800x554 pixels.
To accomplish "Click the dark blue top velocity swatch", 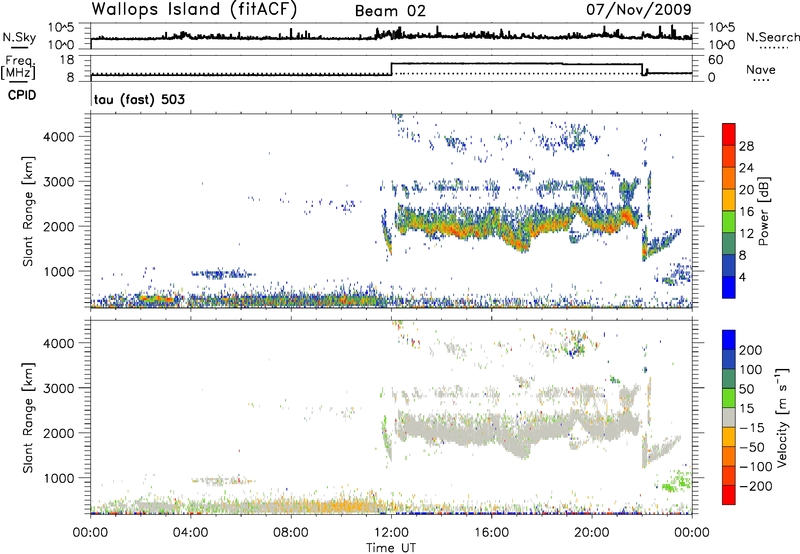I will 729,340.
